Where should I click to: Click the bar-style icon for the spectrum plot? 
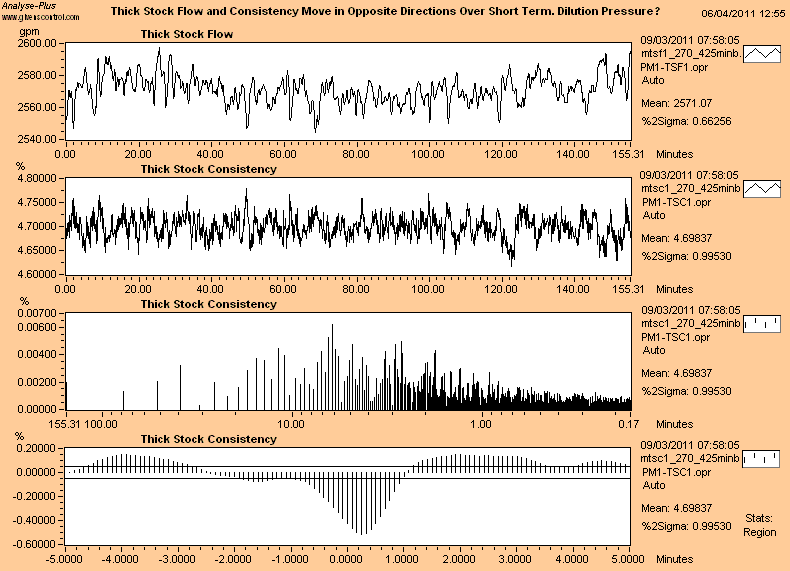(763, 323)
